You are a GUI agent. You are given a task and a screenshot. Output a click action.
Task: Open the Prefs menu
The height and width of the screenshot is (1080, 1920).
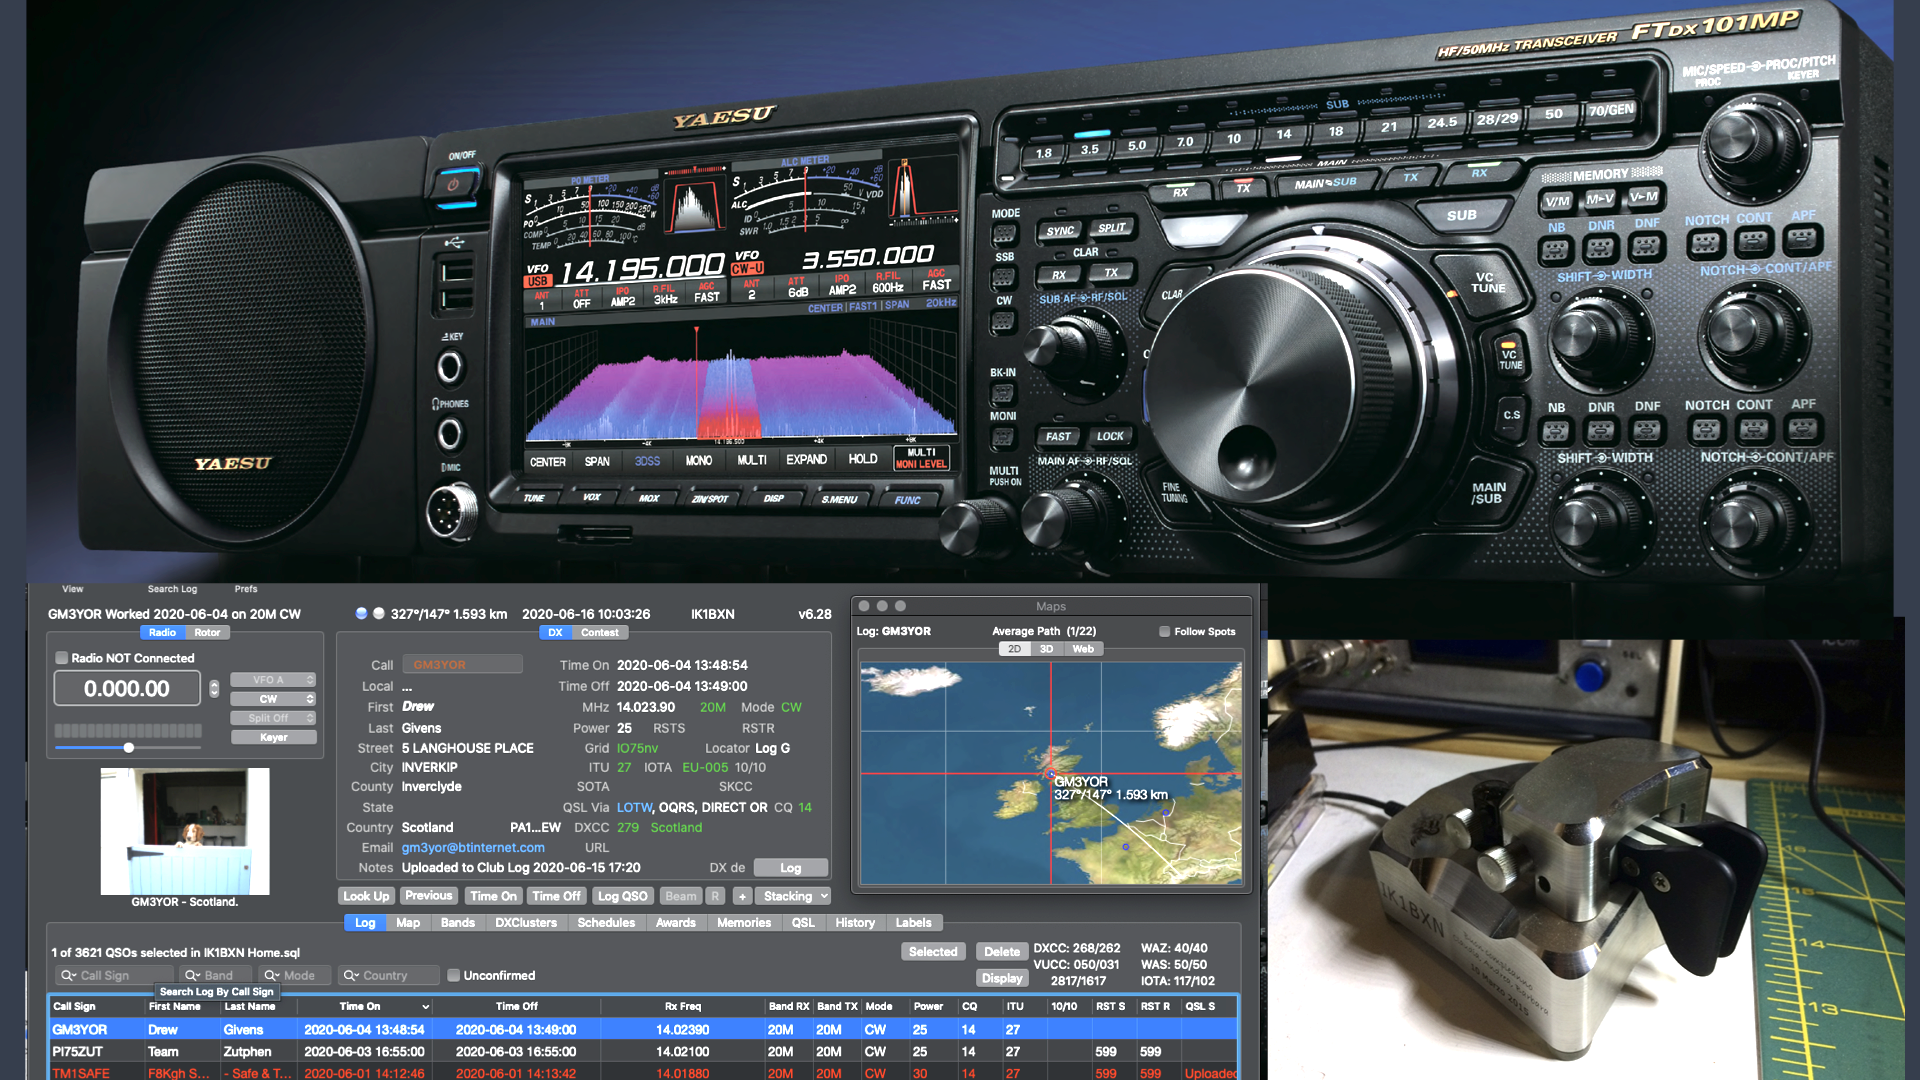coord(246,589)
